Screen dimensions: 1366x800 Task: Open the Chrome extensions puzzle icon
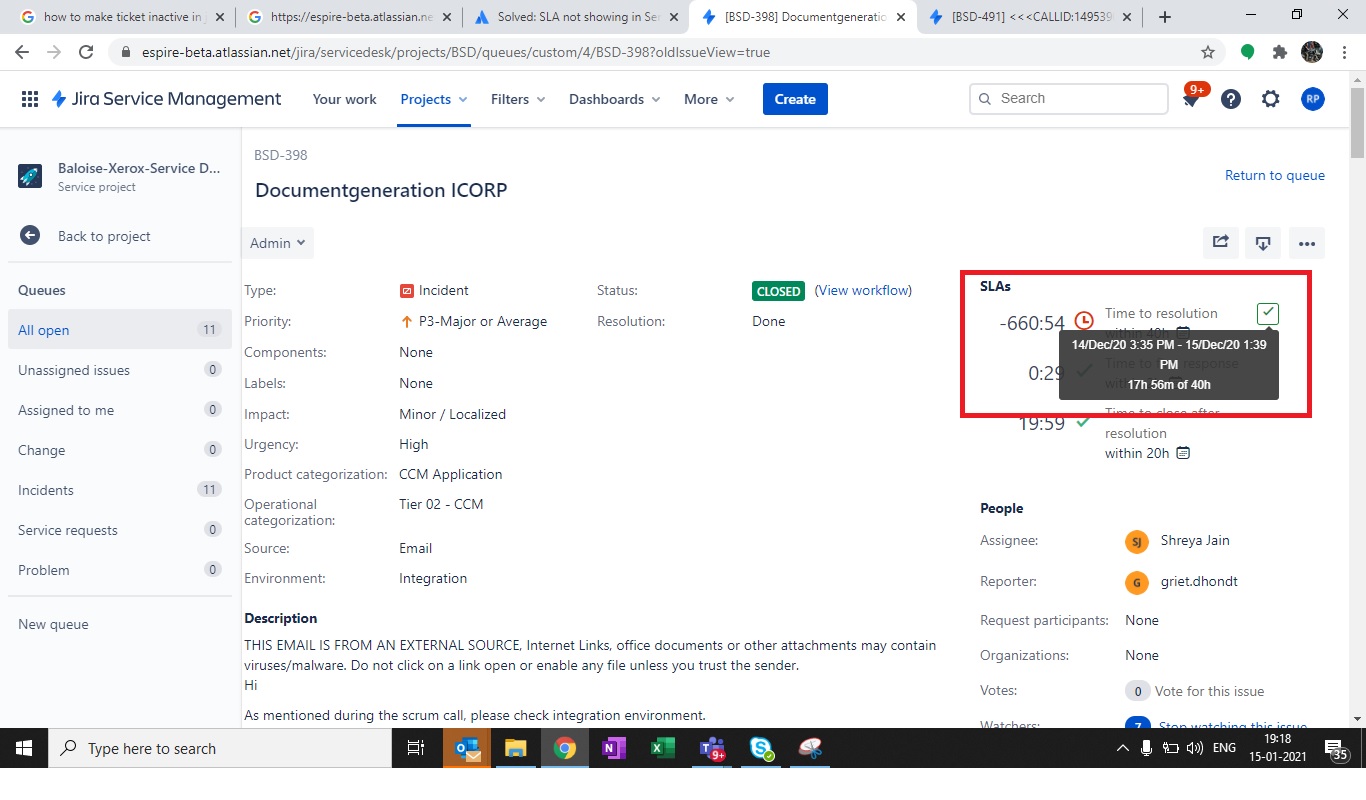click(1279, 52)
